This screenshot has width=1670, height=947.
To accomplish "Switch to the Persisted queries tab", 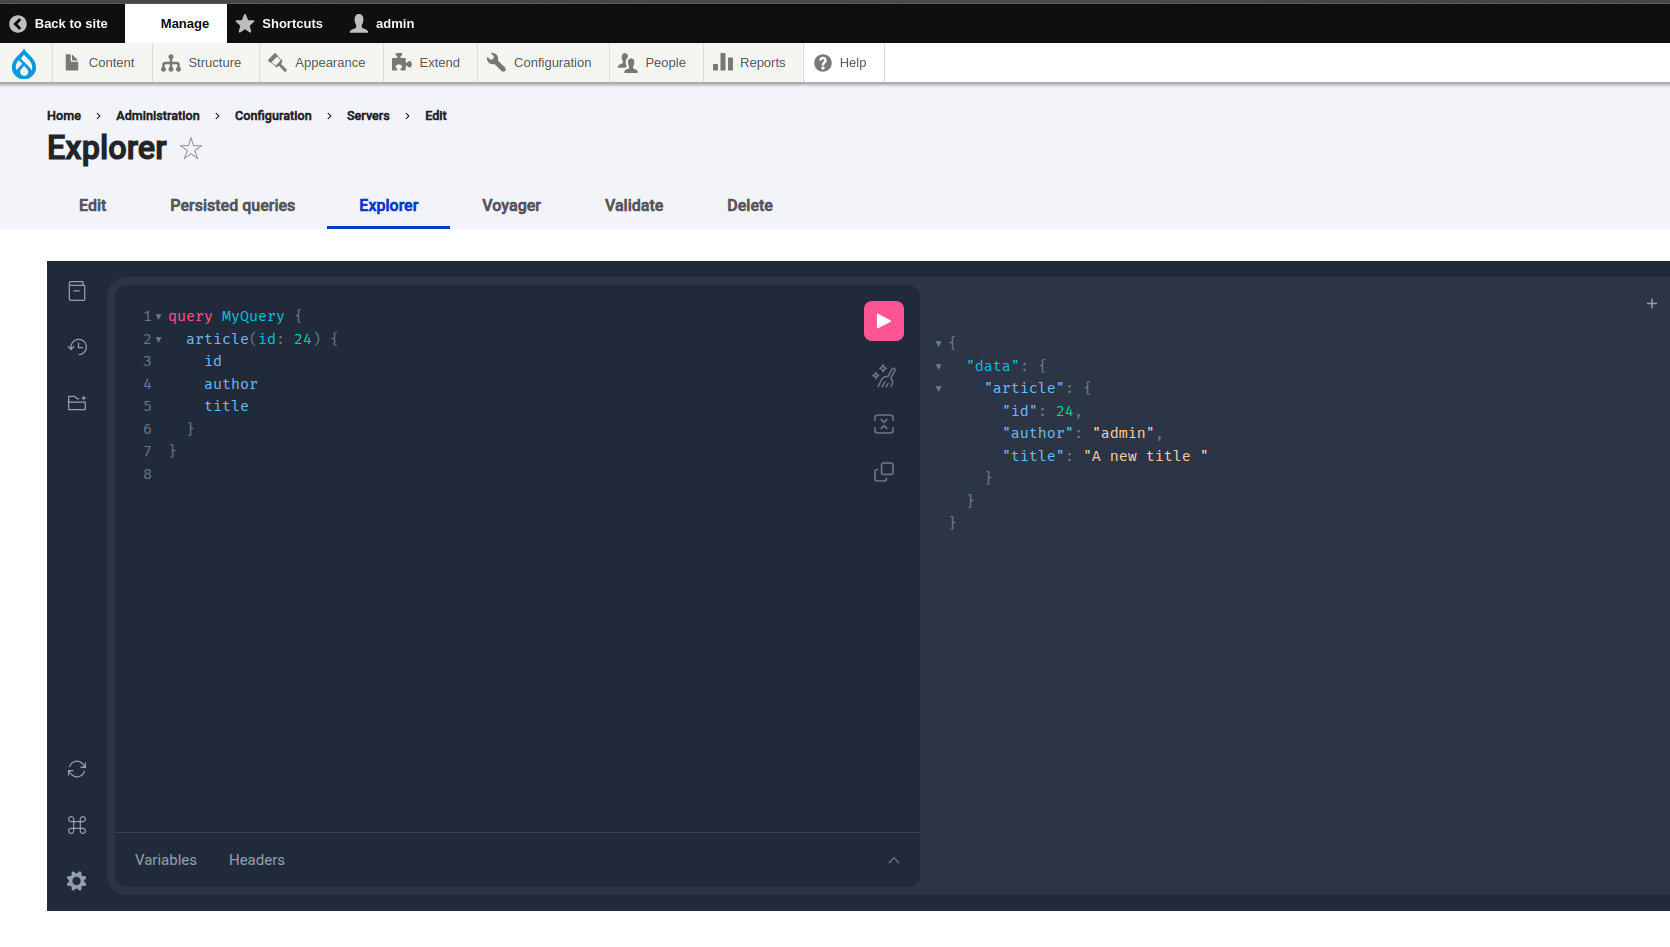I will click(x=232, y=205).
